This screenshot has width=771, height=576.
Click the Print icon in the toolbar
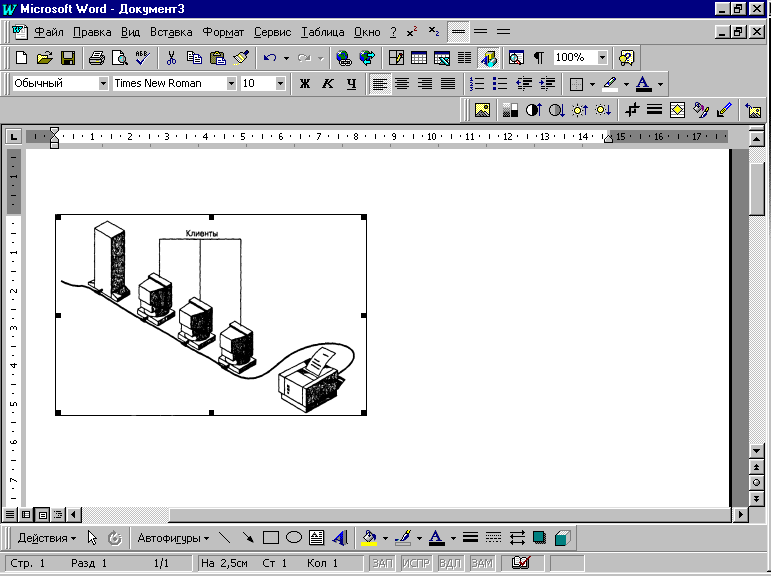point(97,58)
